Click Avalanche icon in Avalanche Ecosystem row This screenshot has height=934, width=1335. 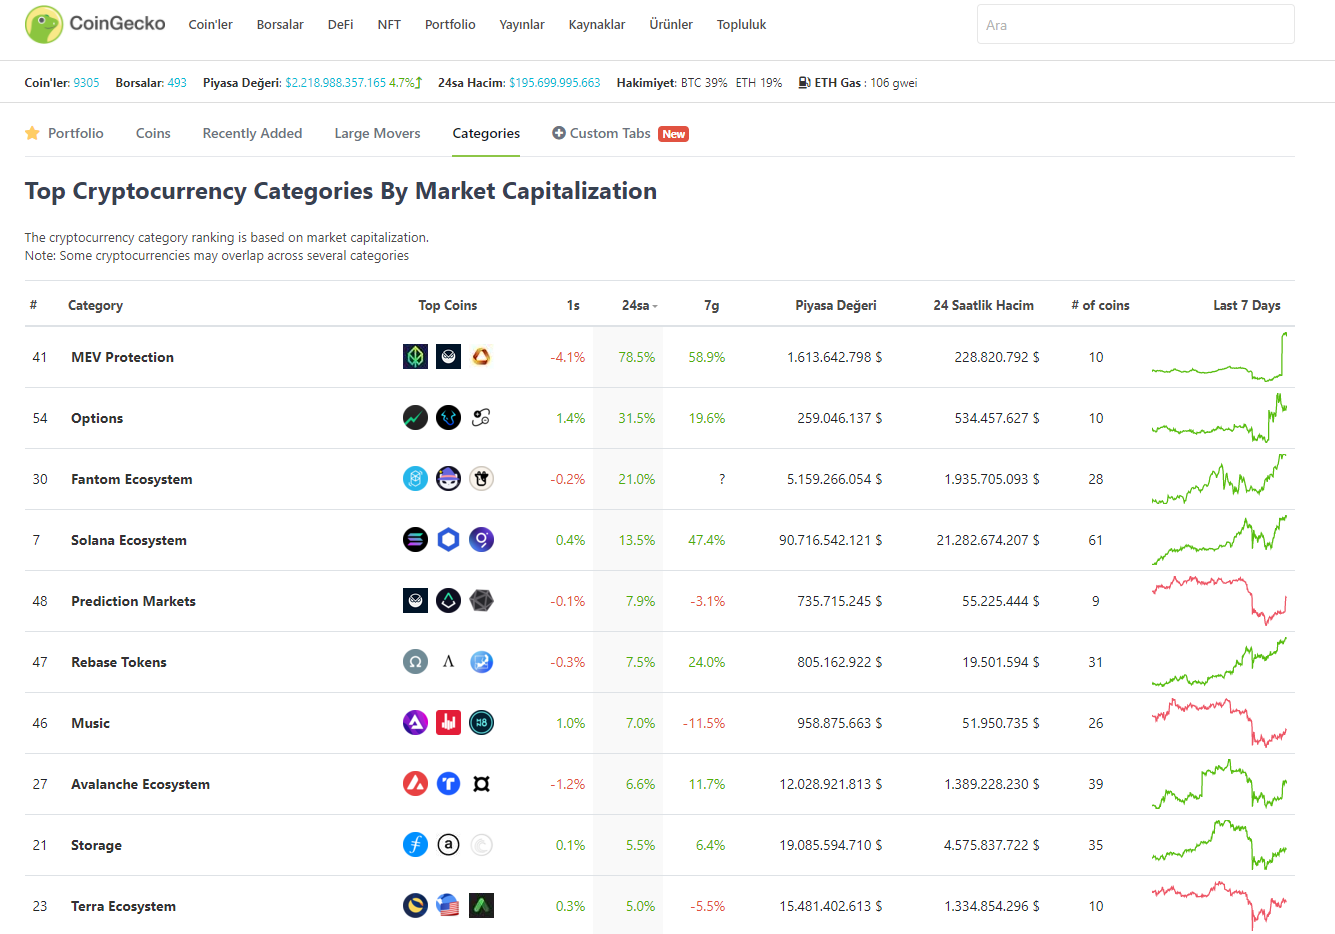click(415, 784)
